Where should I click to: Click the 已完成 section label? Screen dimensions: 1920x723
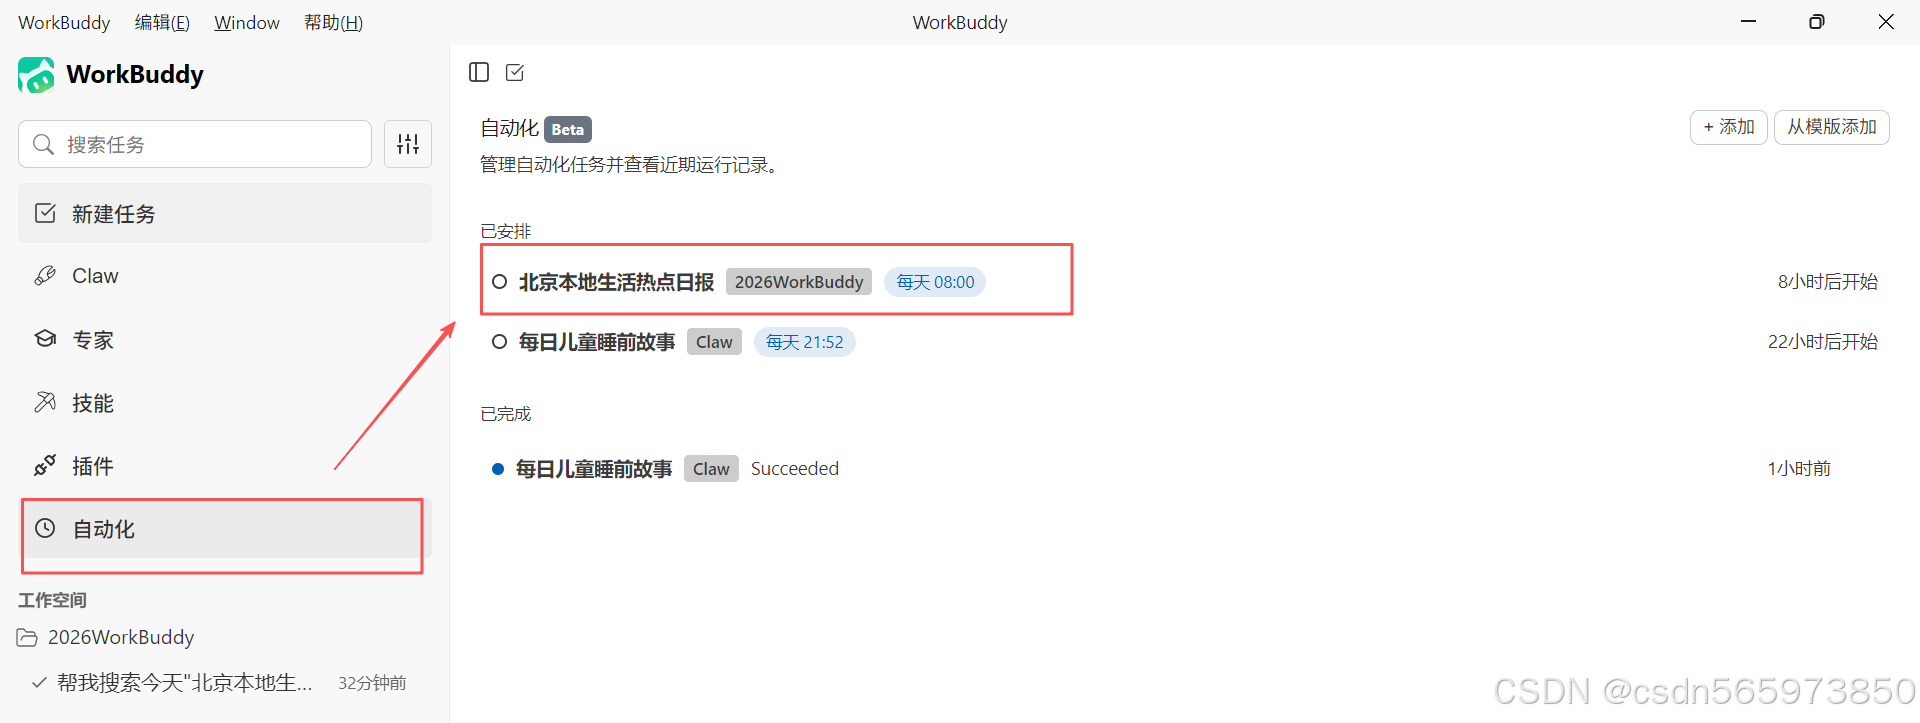[x=506, y=414]
